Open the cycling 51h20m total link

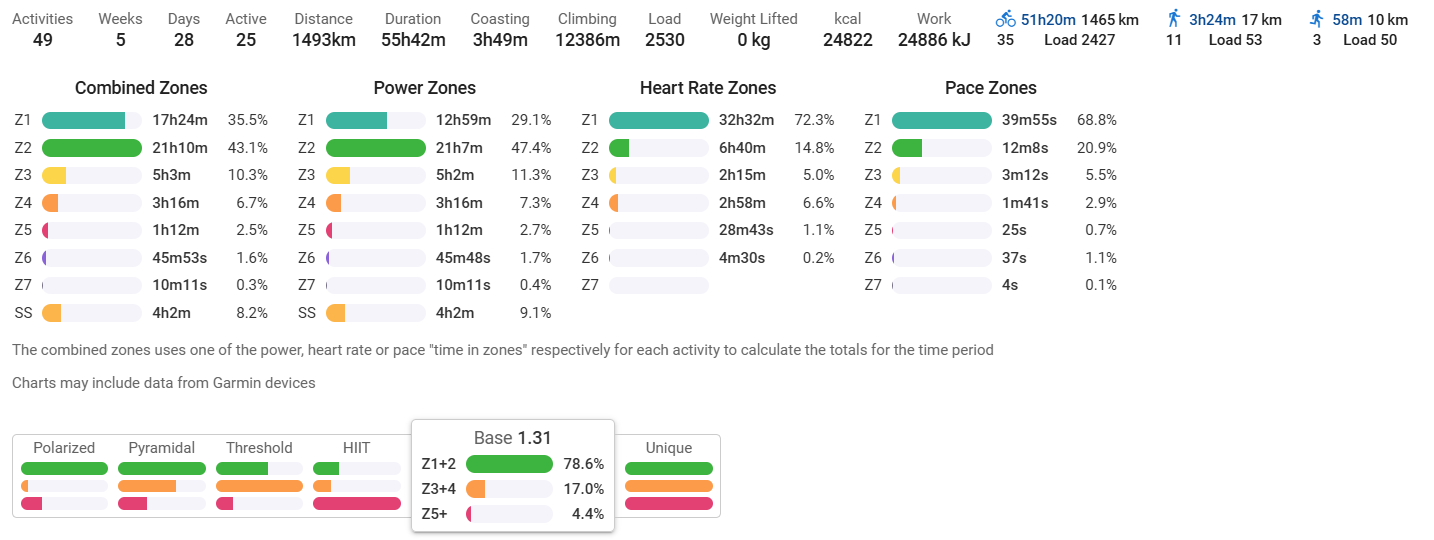point(1048,19)
